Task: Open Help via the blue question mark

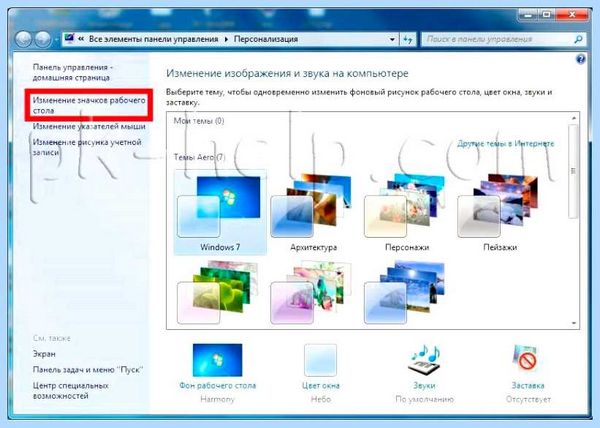Action: pos(580,59)
